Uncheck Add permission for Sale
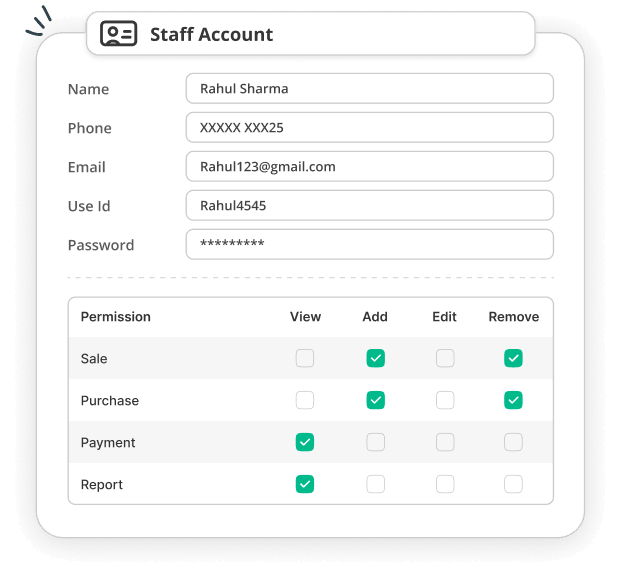 tap(375, 358)
